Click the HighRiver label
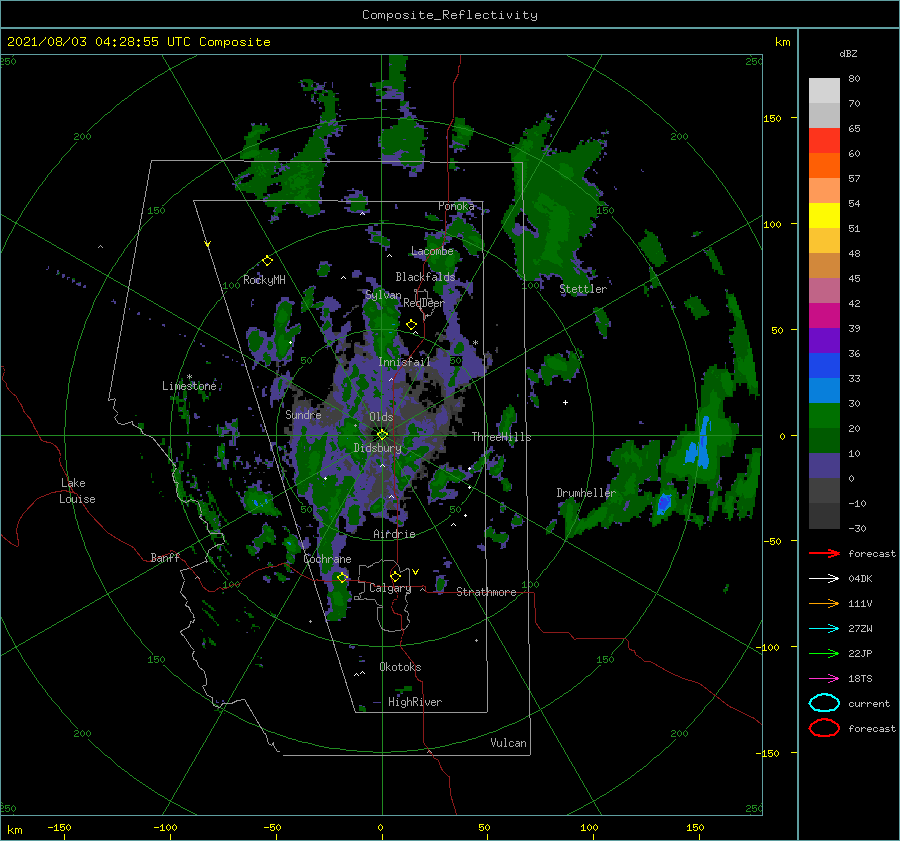 tap(415, 703)
